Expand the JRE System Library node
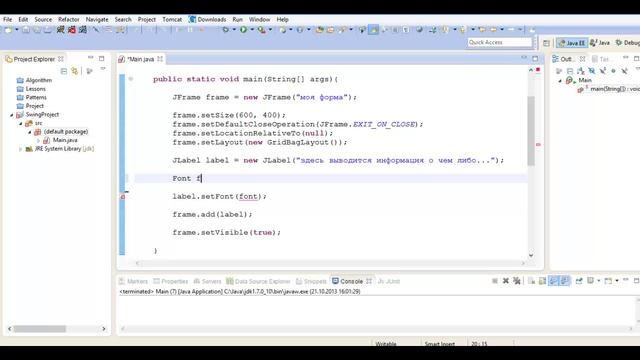The height and width of the screenshot is (360, 640). [x=20, y=149]
